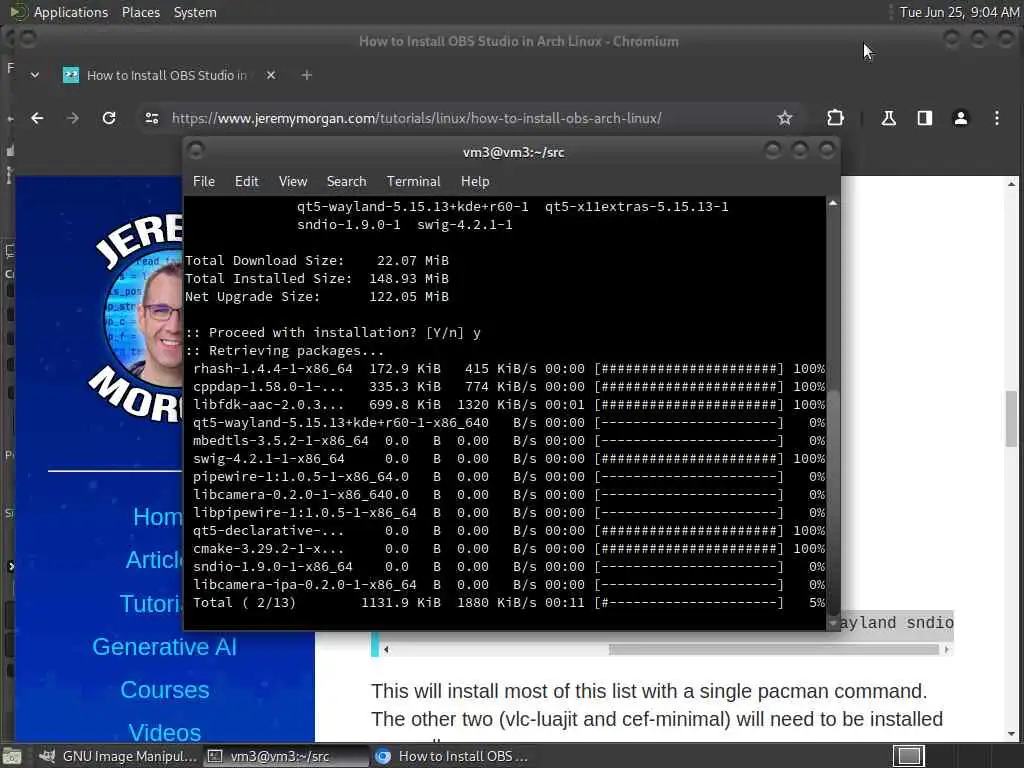Image resolution: width=1024 pixels, height=768 pixels.
Task: Open the System menu in top panel
Action: 195,12
